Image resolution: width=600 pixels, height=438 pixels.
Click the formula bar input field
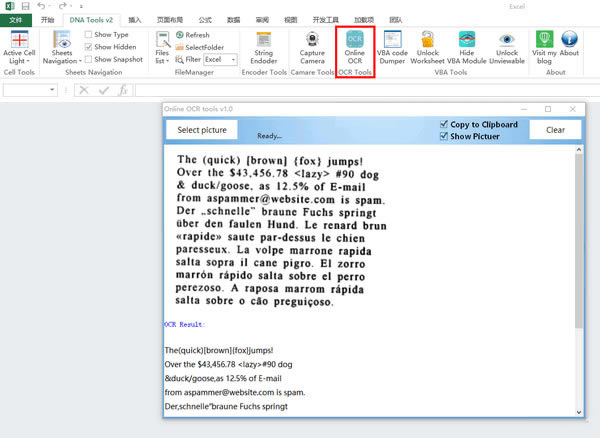(x=367, y=90)
